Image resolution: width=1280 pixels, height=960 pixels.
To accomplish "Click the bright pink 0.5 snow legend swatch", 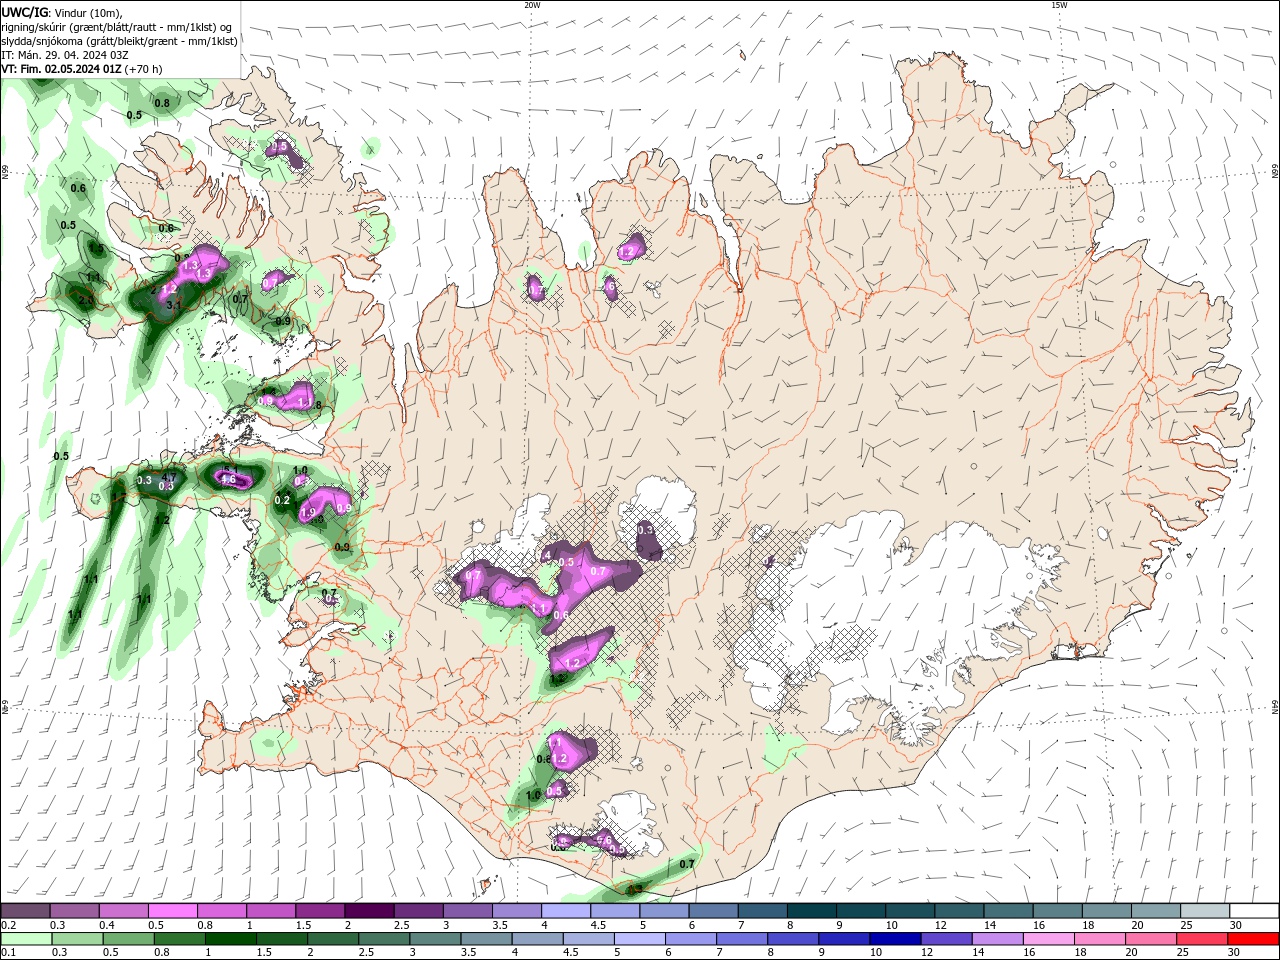I will [x=173, y=911].
